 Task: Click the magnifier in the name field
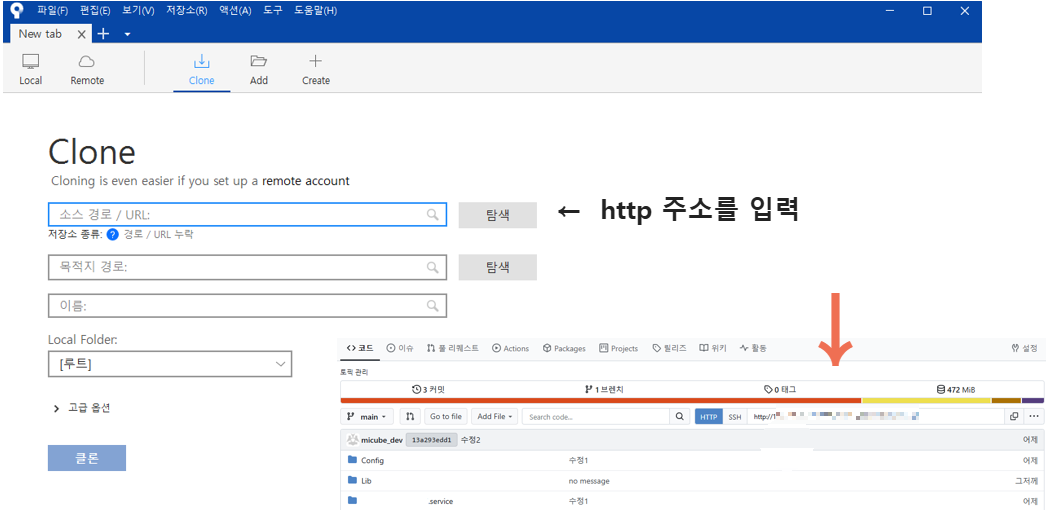(433, 306)
